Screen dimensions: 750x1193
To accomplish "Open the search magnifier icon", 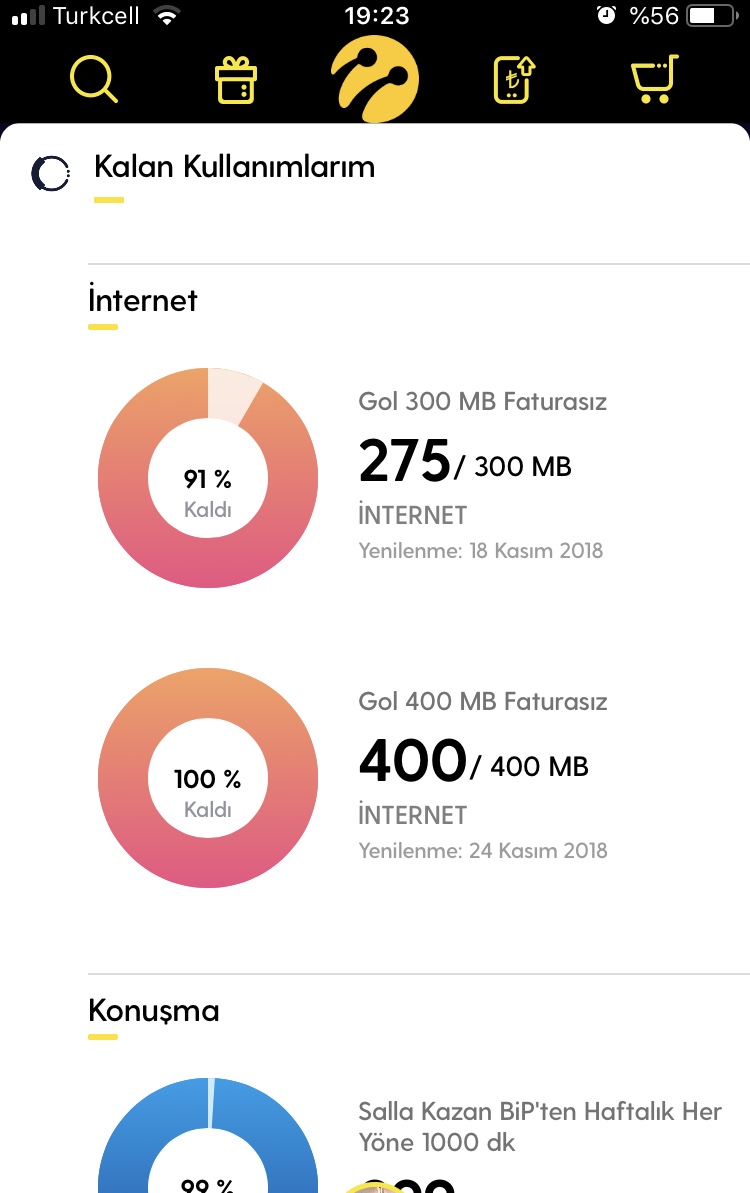I will coord(94,79).
